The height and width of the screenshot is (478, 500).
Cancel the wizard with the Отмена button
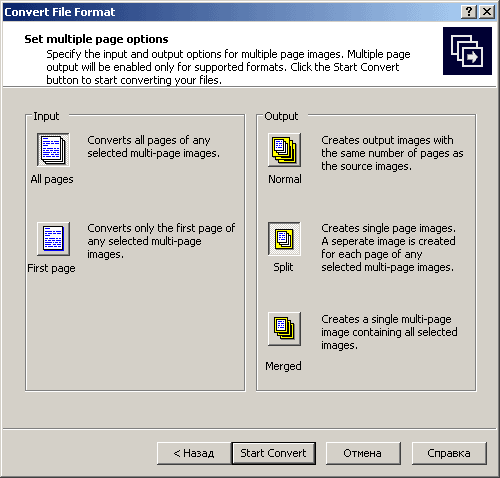(x=363, y=453)
